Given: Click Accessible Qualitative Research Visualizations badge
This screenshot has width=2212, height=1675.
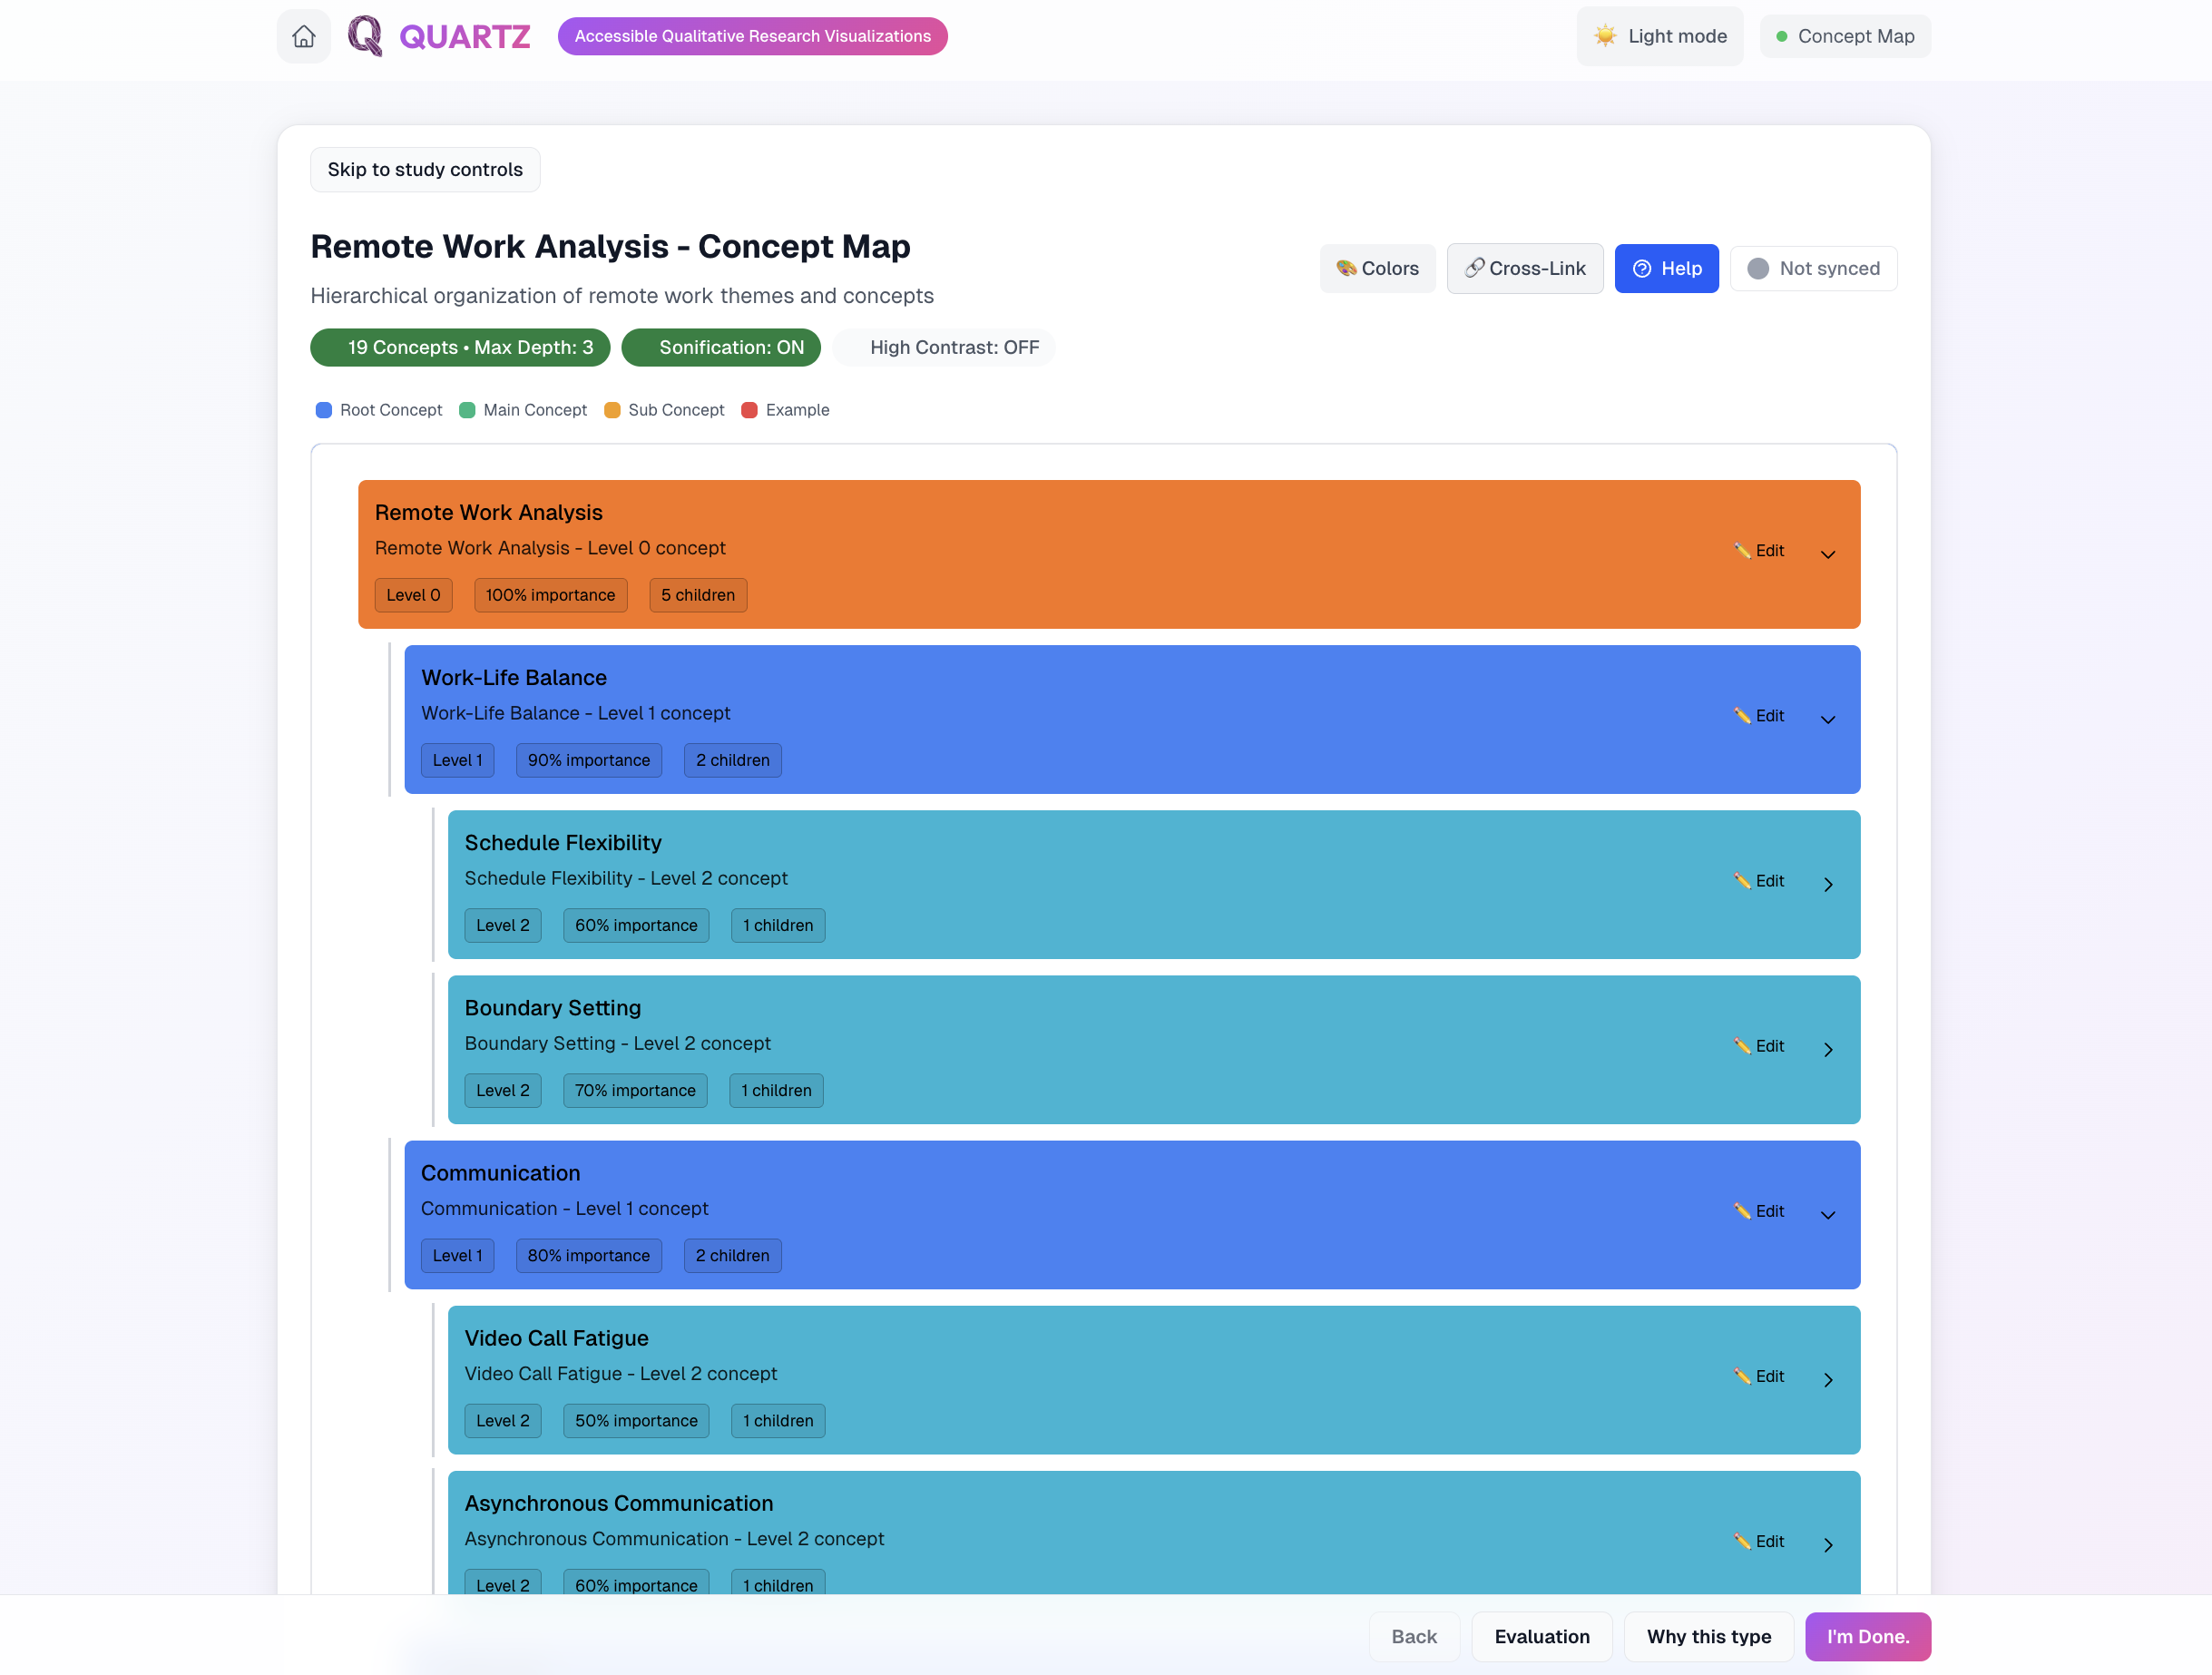Looking at the screenshot, I should pos(752,36).
